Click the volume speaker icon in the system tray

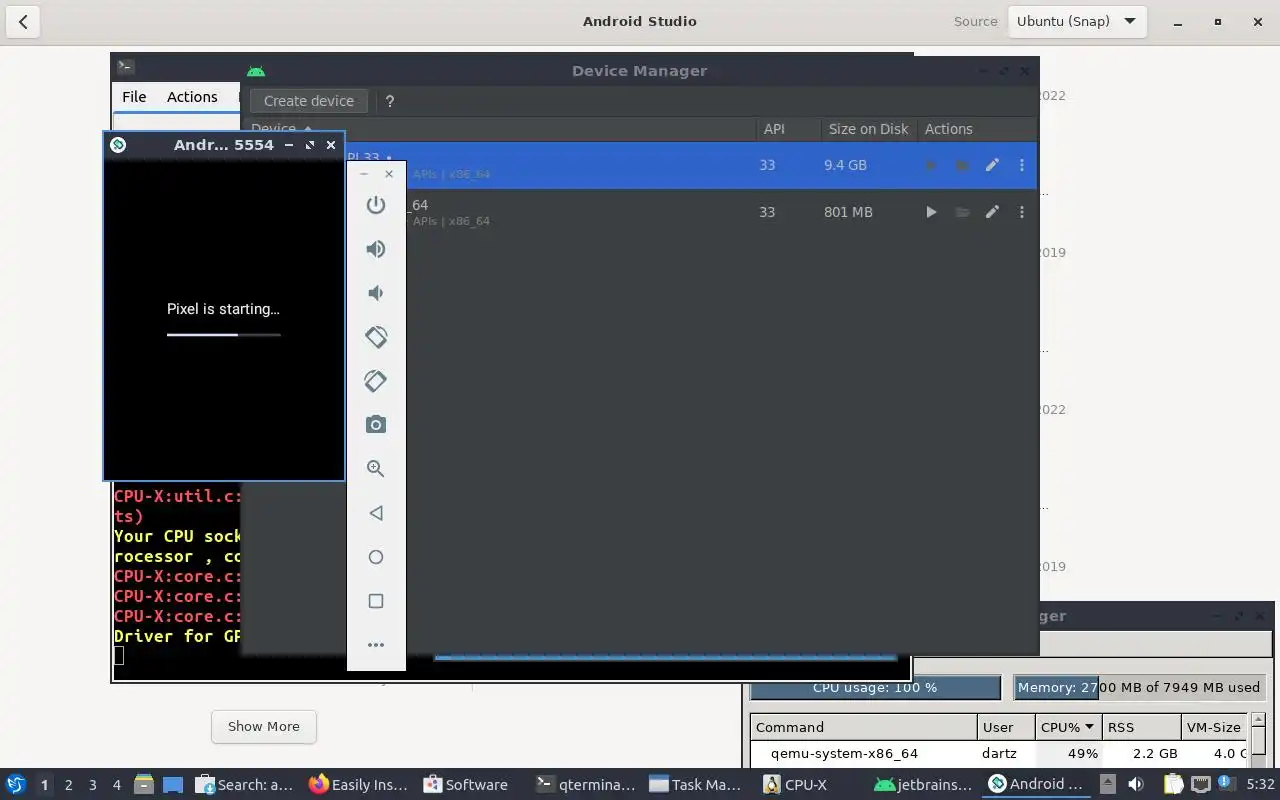[1136, 785]
